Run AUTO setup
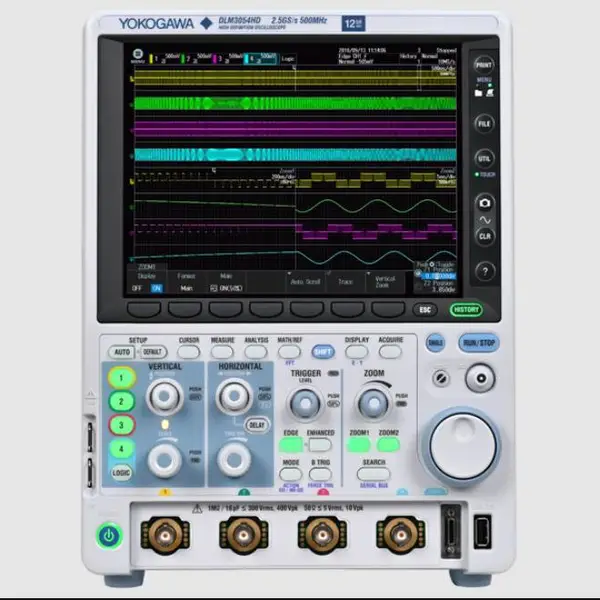Screen dimensions: 600x600 pos(122,352)
